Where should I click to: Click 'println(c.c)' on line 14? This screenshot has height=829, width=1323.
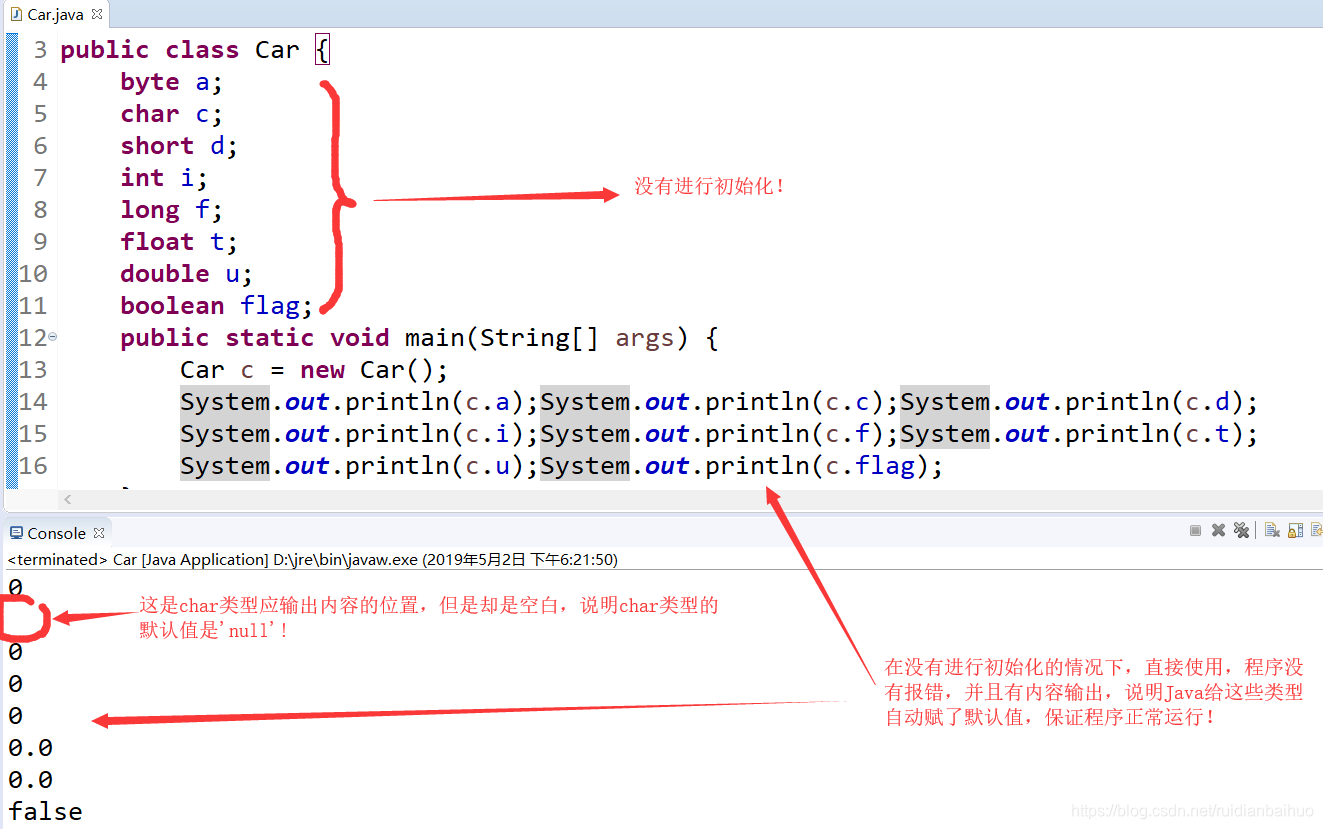point(795,402)
